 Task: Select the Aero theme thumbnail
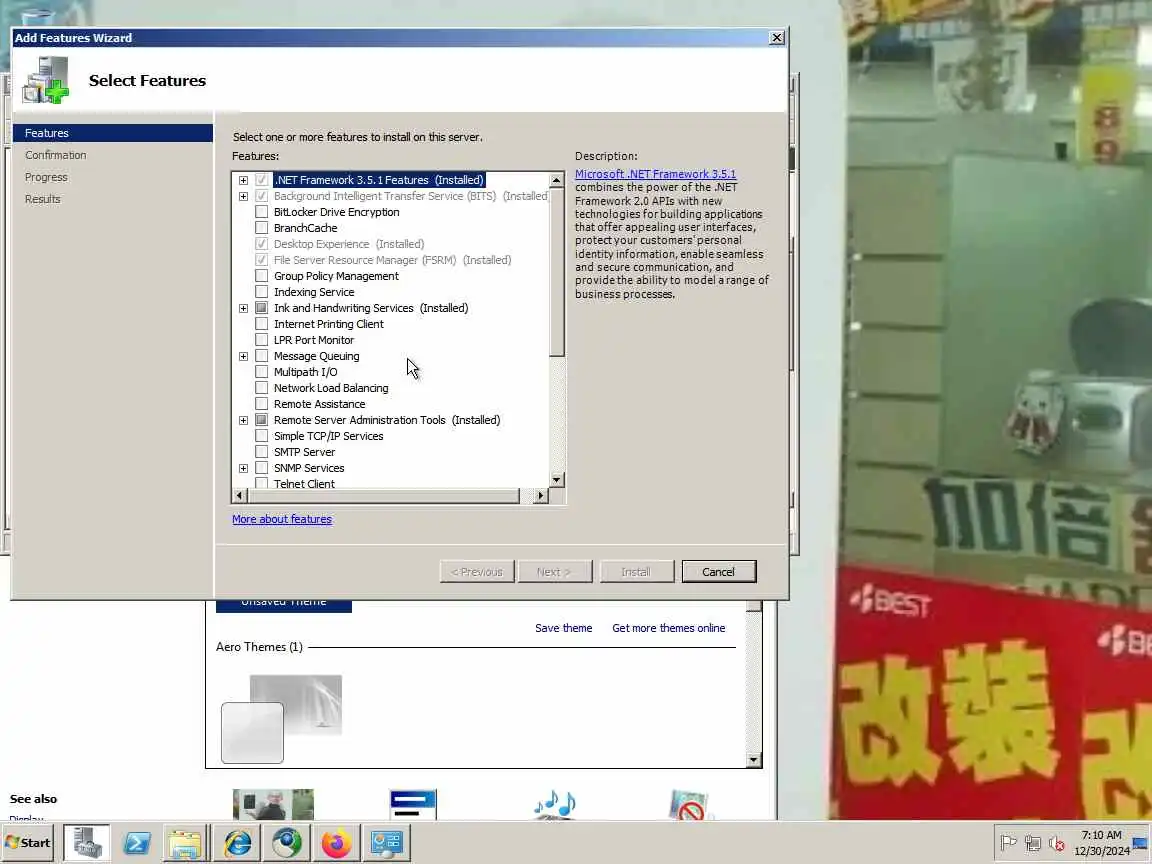coord(281,719)
